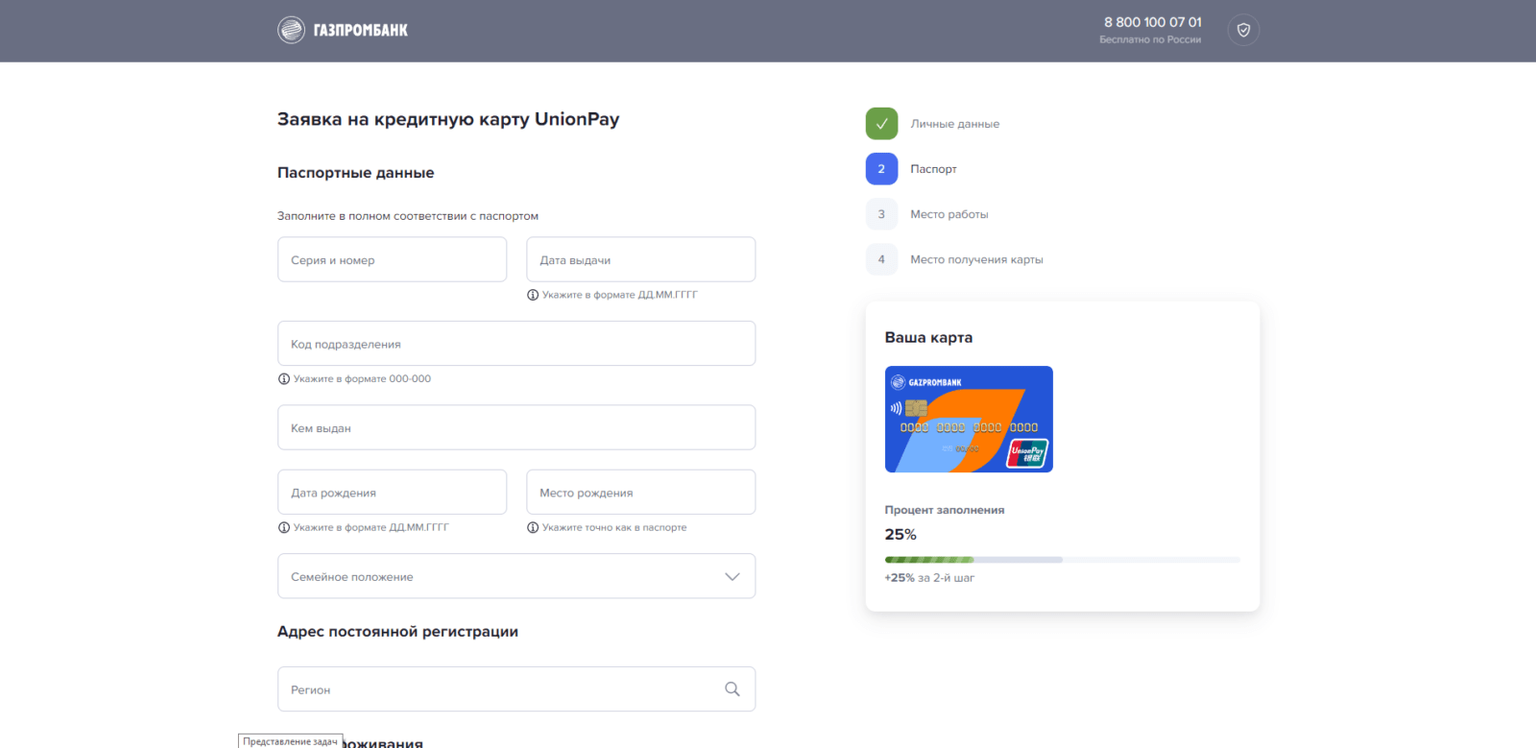Focus the Кем выдан field
Image resolution: width=1536 pixels, height=748 pixels.
pyautogui.click(x=516, y=427)
